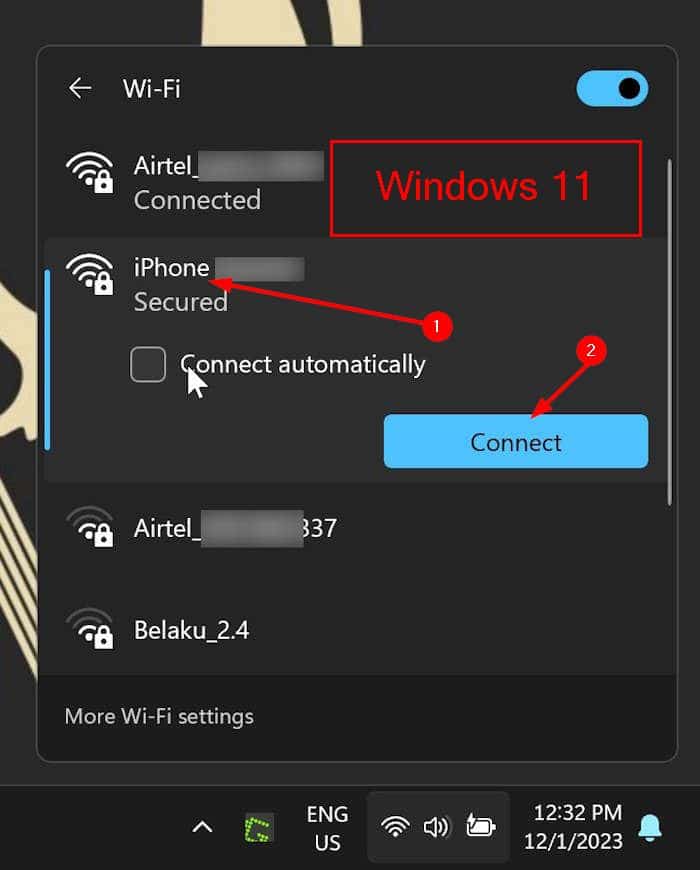This screenshot has height=870, width=700.
Task: Open notifications via the bell icon
Action: (650, 827)
